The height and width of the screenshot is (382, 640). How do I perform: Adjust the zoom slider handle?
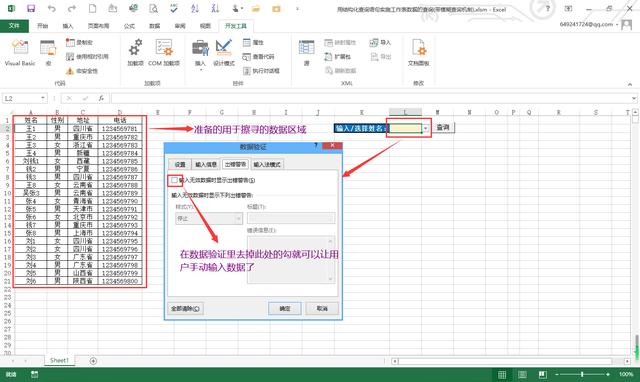pos(582,374)
